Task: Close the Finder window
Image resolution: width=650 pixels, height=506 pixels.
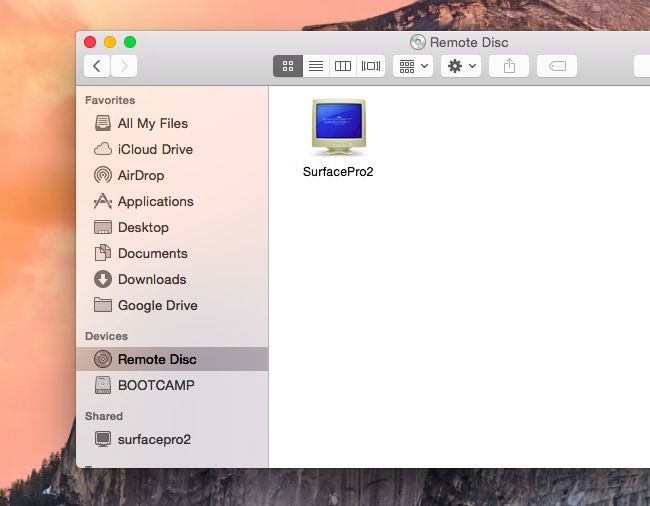Action: pyautogui.click(x=90, y=42)
